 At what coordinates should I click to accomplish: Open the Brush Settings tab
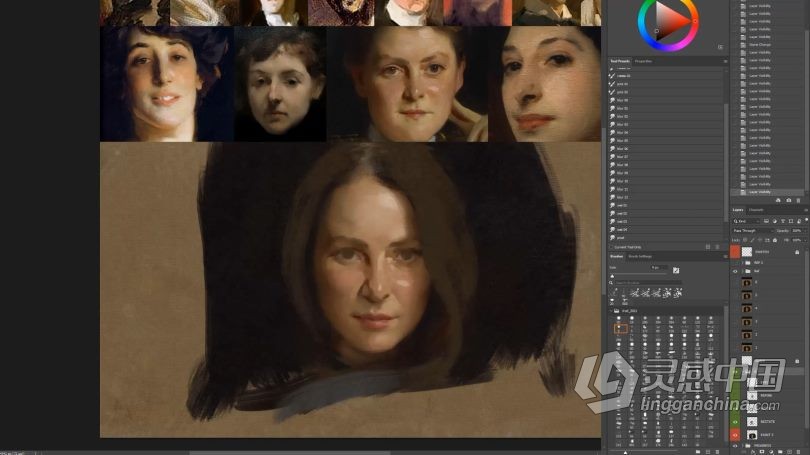click(x=640, y=256)
